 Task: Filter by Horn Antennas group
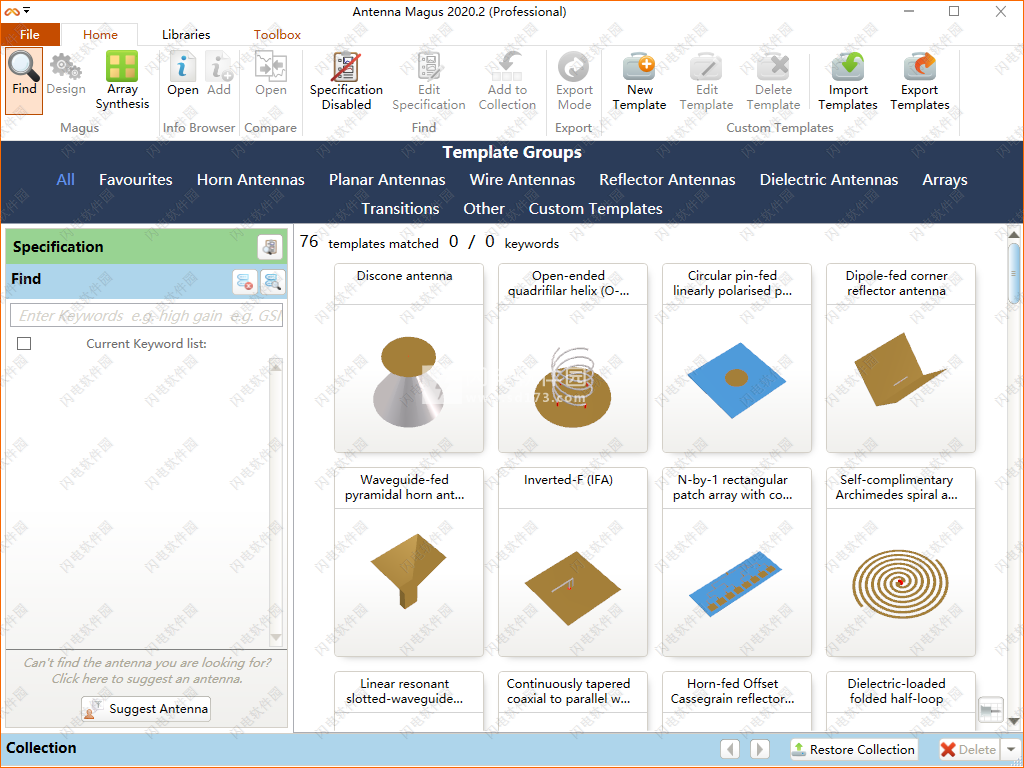(251, 180)
